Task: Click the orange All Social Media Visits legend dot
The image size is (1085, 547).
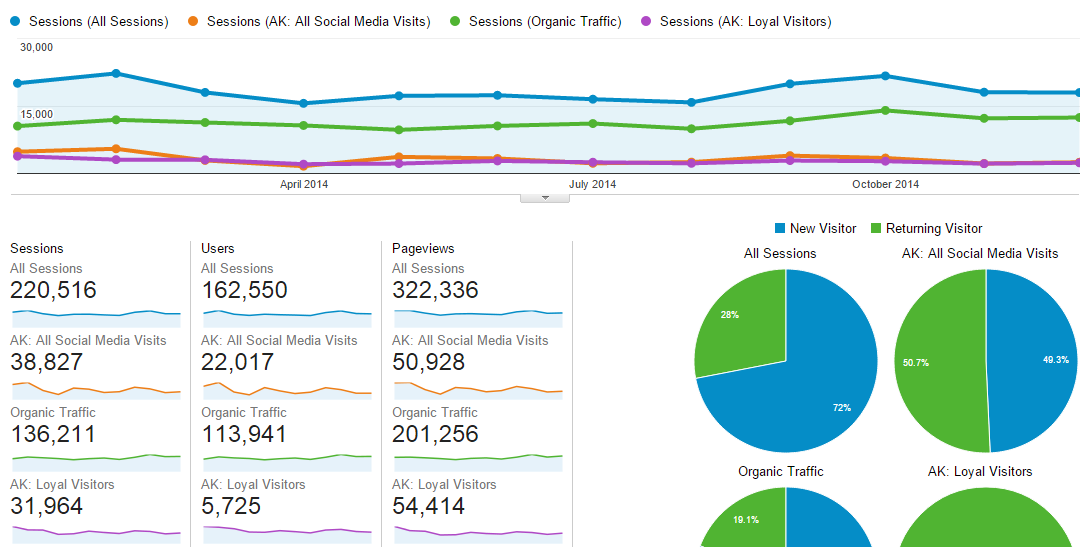Action: [x=193, y=21]
